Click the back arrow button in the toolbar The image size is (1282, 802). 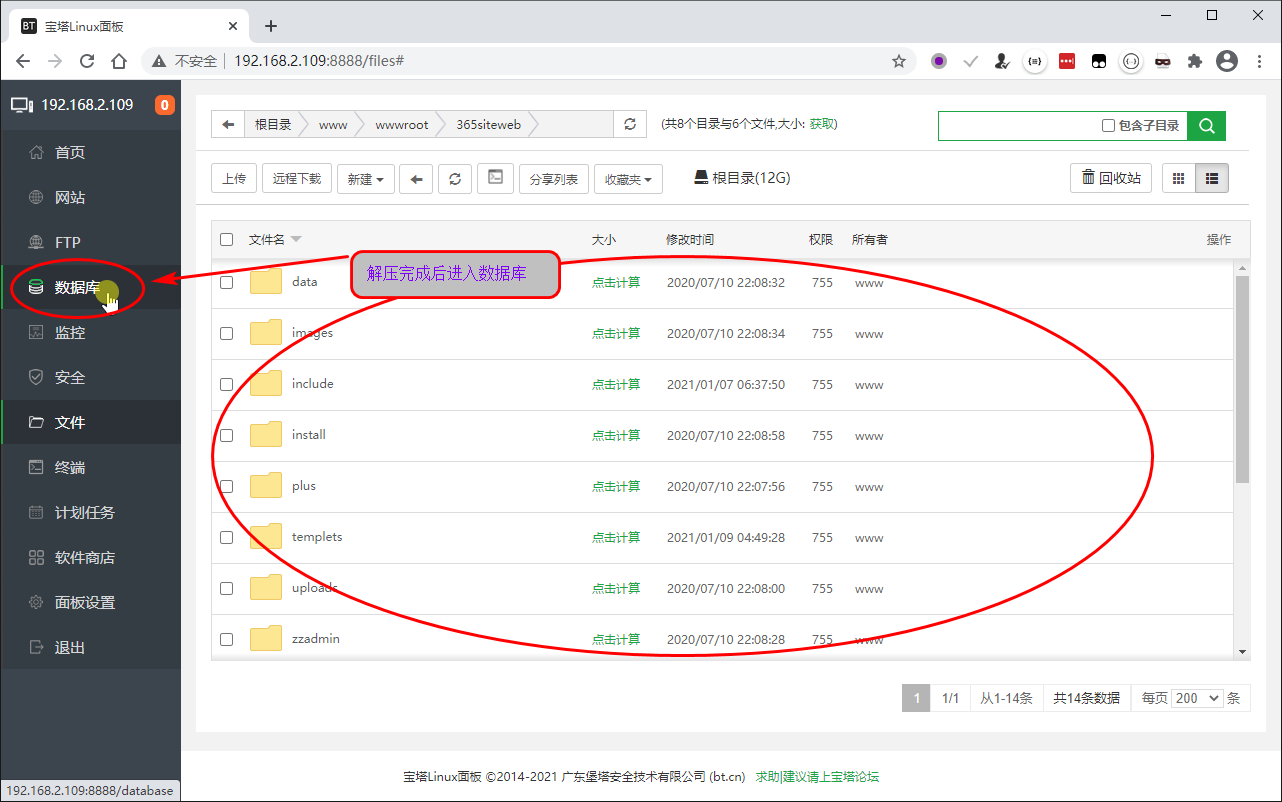coord(416,179)
